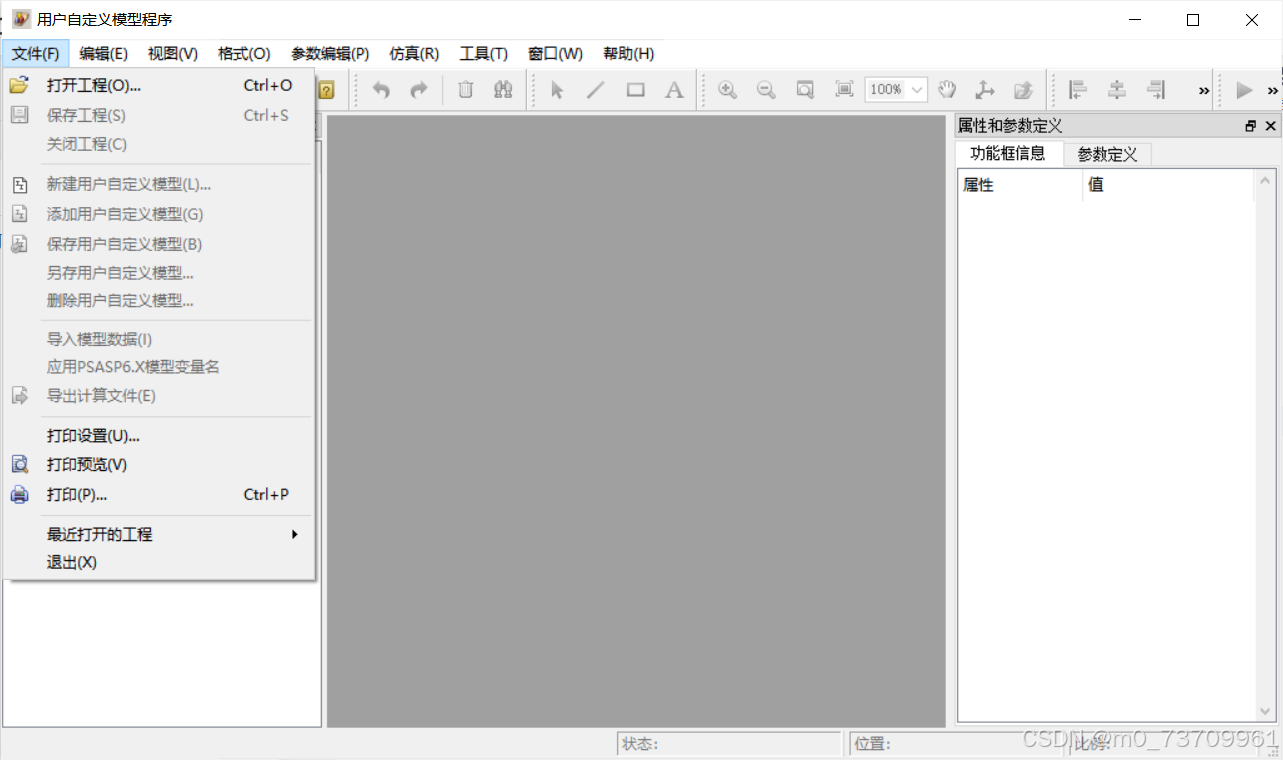The image size is (1283, 760).
Task: Select the rectangle drawing tool
Action: pos(634,89)
